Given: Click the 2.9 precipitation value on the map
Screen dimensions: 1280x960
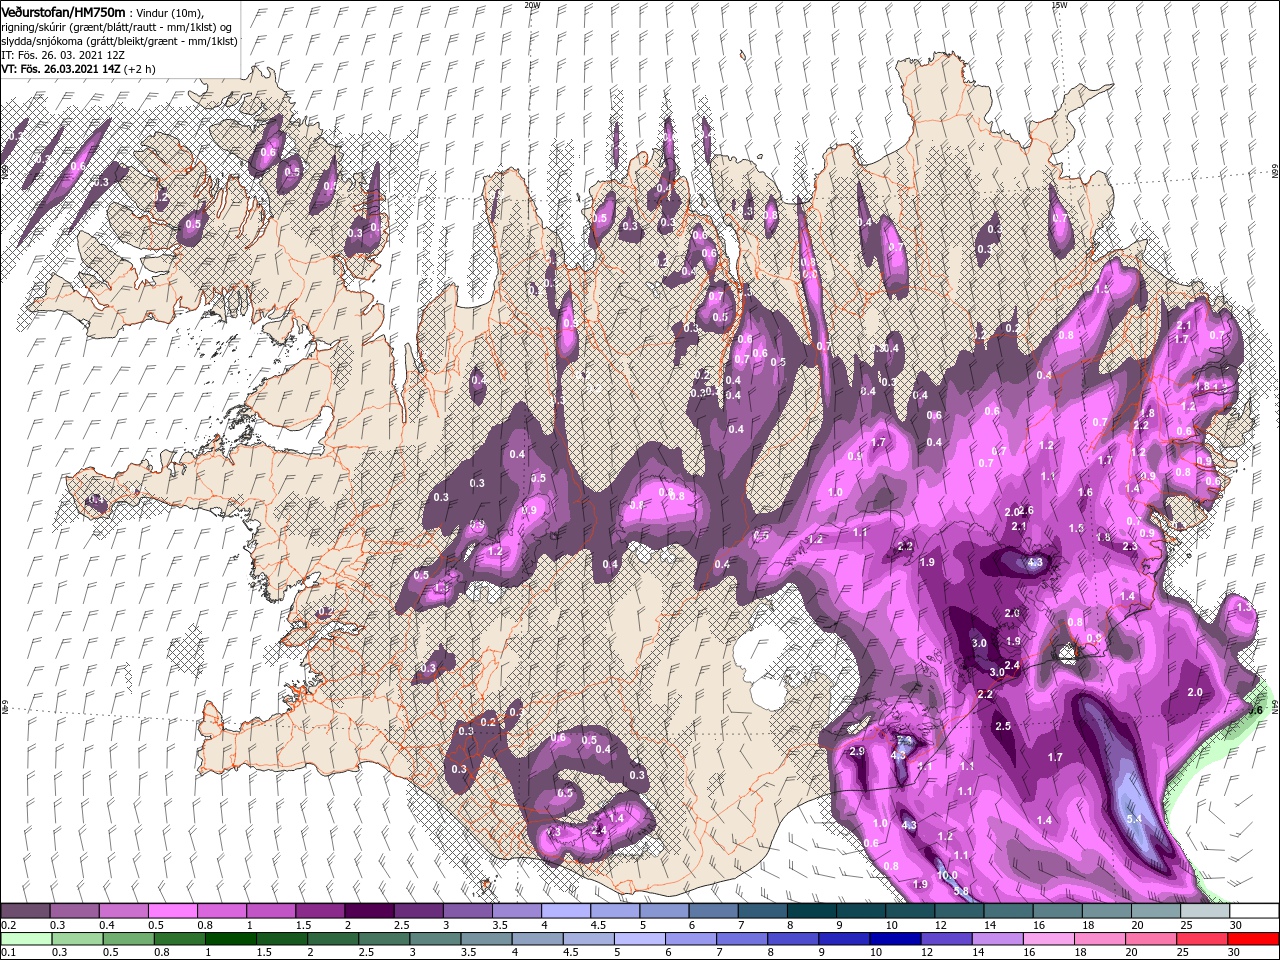Looking at the screenshot, I should point(856,751).
